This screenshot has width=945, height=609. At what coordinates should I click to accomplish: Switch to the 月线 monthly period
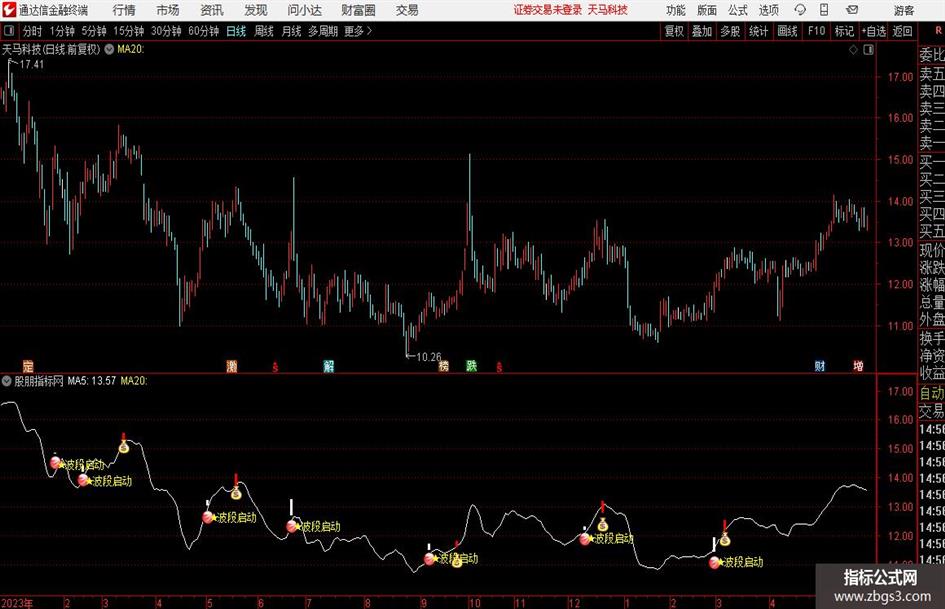click(292, 31)
